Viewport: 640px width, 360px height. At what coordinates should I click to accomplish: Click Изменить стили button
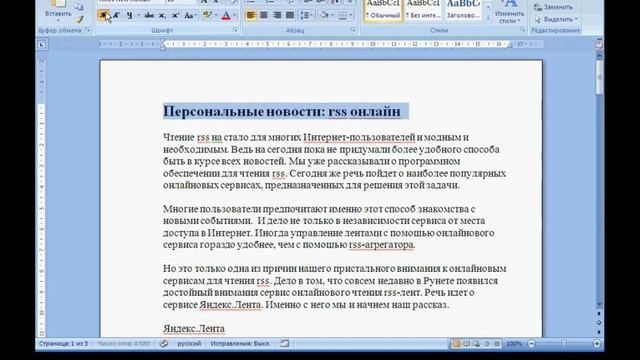pyautogui.click(x=509, y=11)
